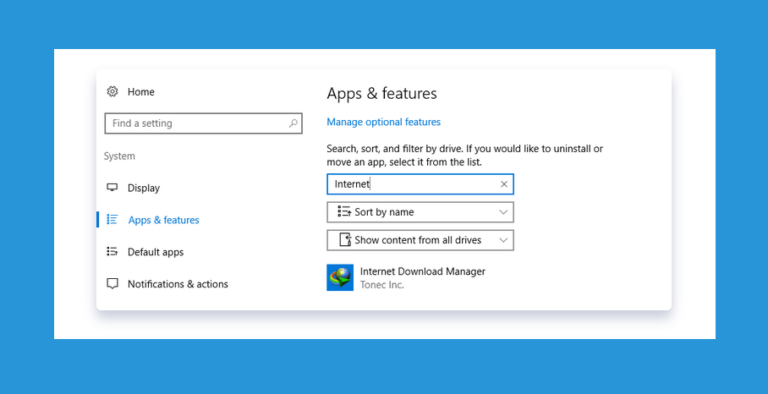768x394 pixels.
Task: Click the magnifier icon in Find a setting
Action: 293,123
